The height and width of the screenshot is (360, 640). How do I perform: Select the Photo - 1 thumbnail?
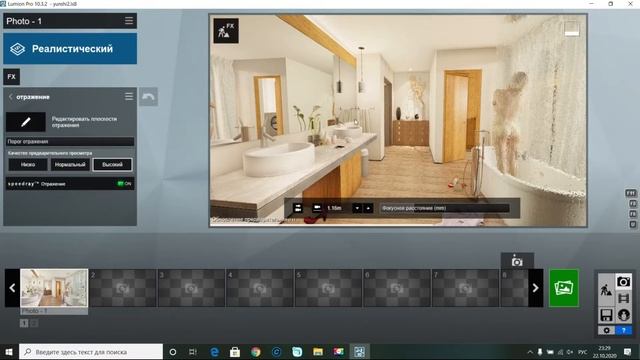pyautogui.click(x=54, y=288)
